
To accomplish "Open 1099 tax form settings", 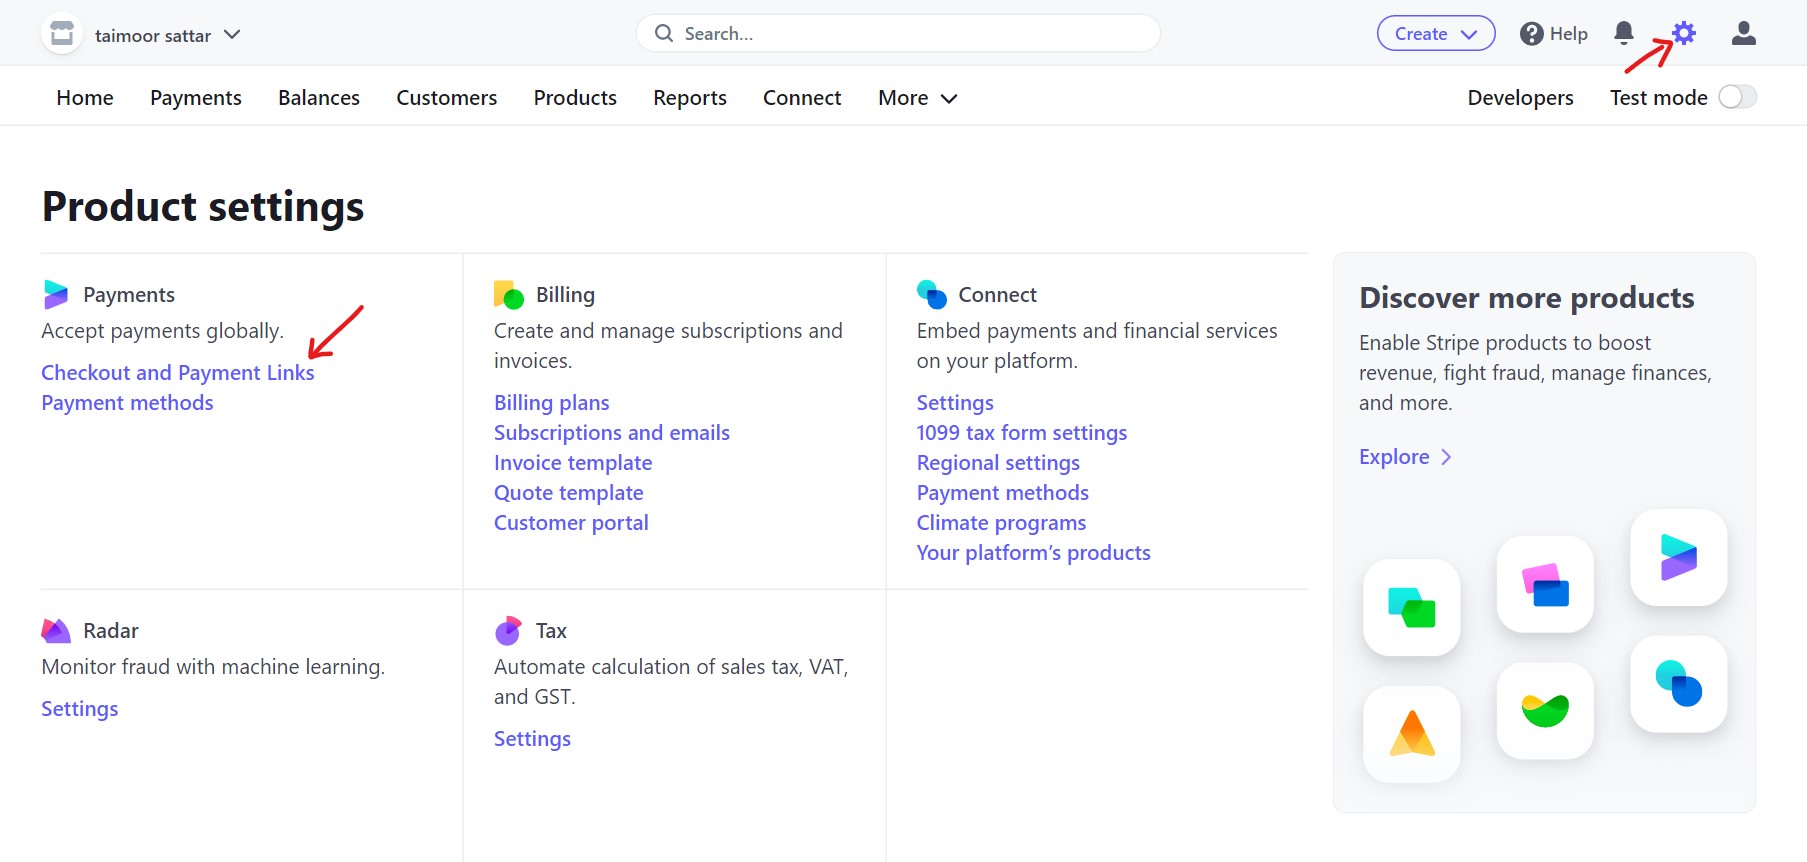I will pos(1022,432).
